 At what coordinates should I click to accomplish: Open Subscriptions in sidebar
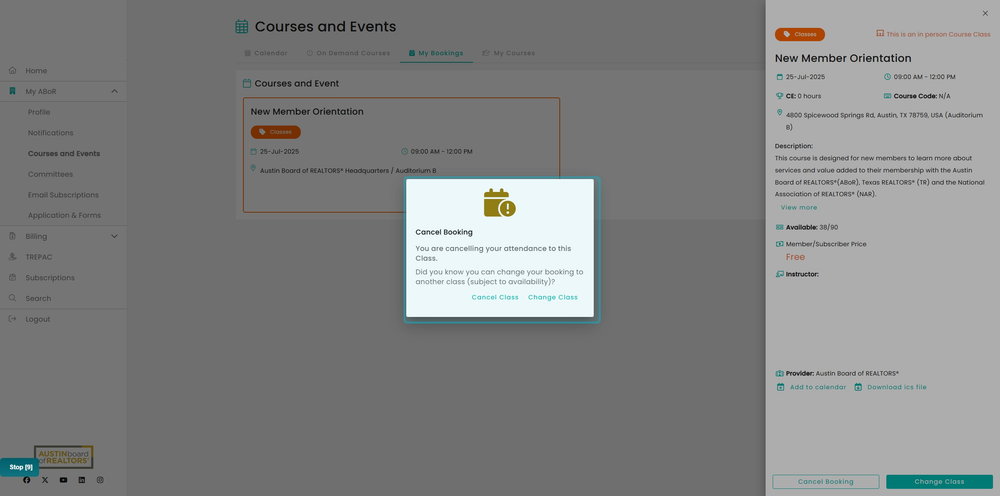50,278
